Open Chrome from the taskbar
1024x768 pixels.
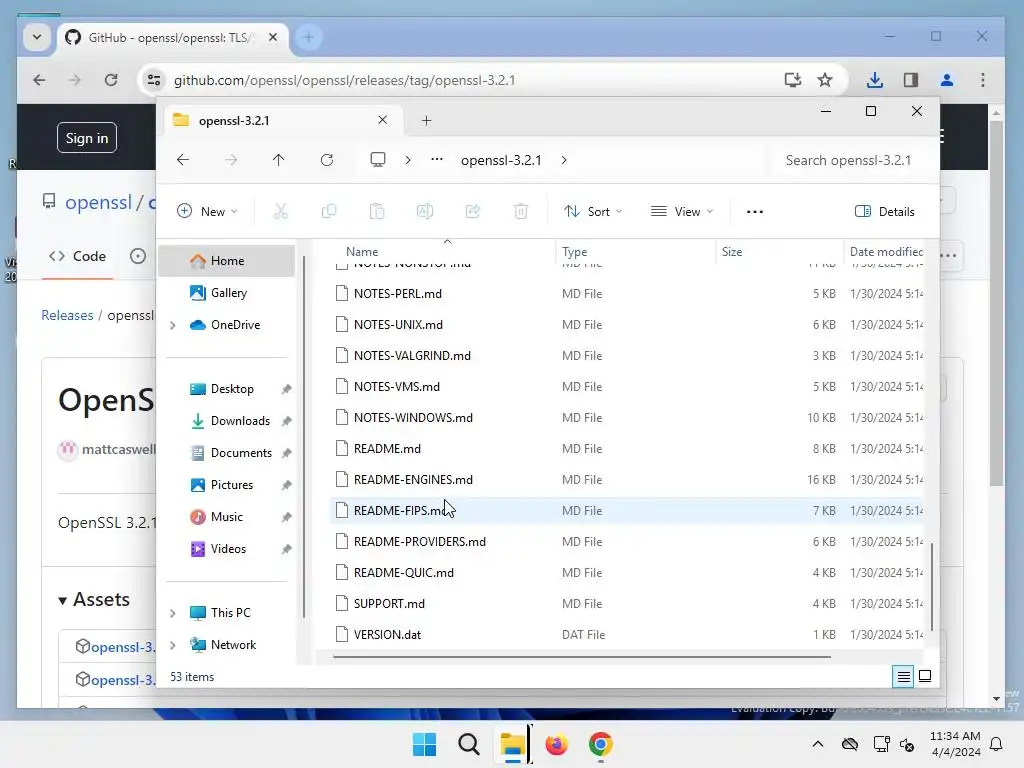(x=600, y=744)
